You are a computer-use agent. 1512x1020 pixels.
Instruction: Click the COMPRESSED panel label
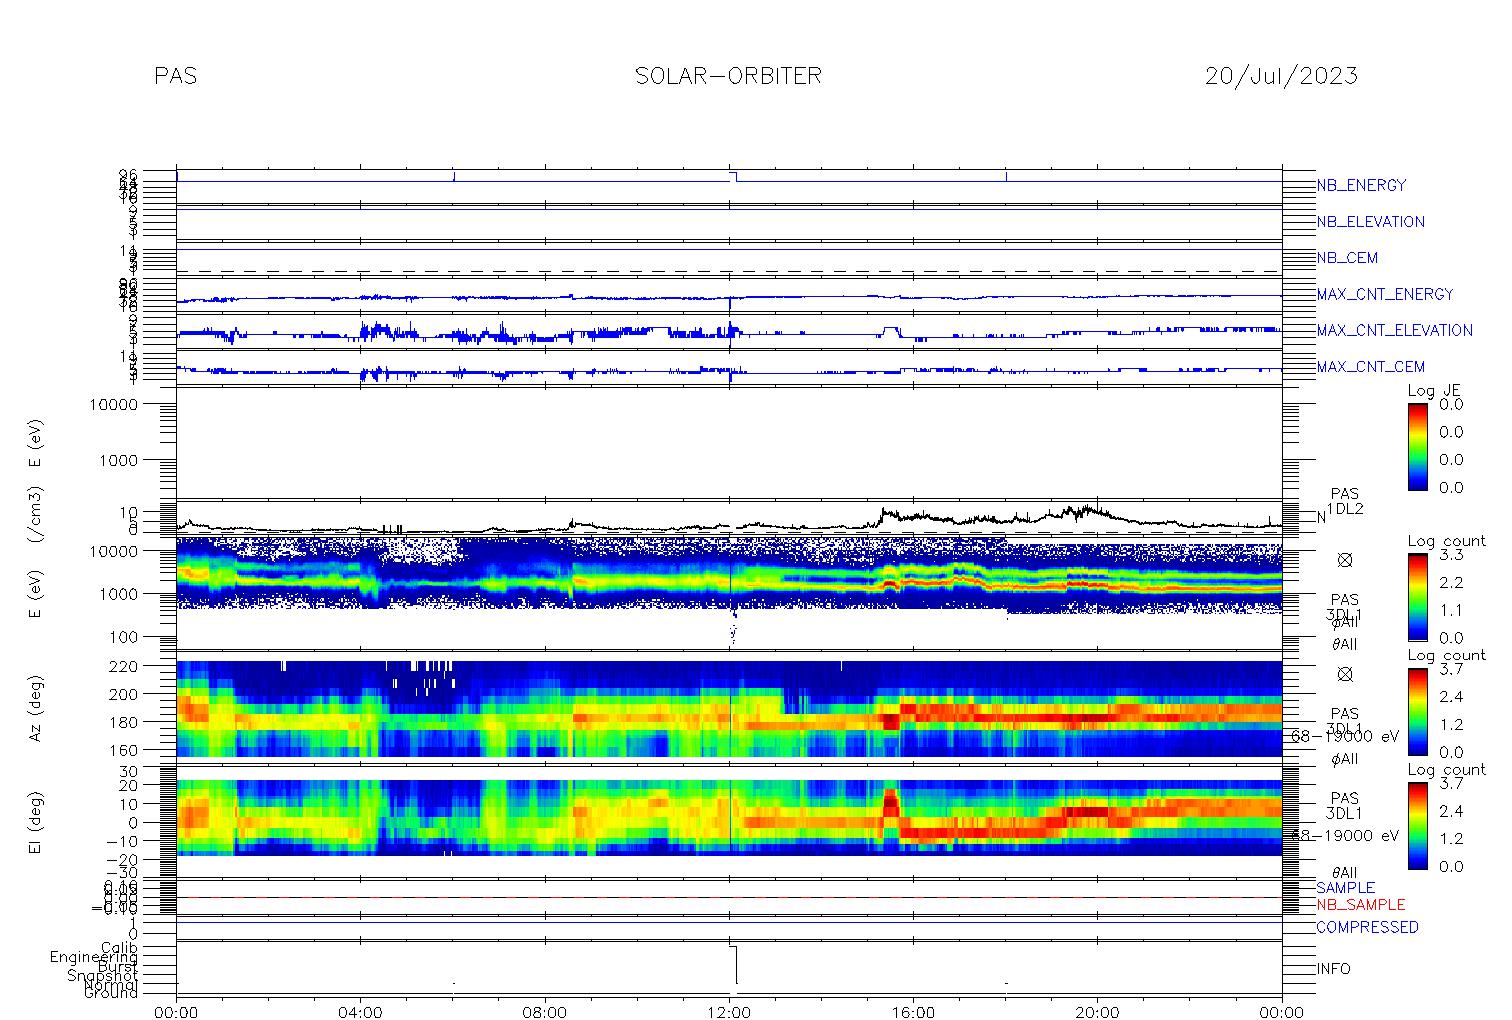coord(1367,927)
